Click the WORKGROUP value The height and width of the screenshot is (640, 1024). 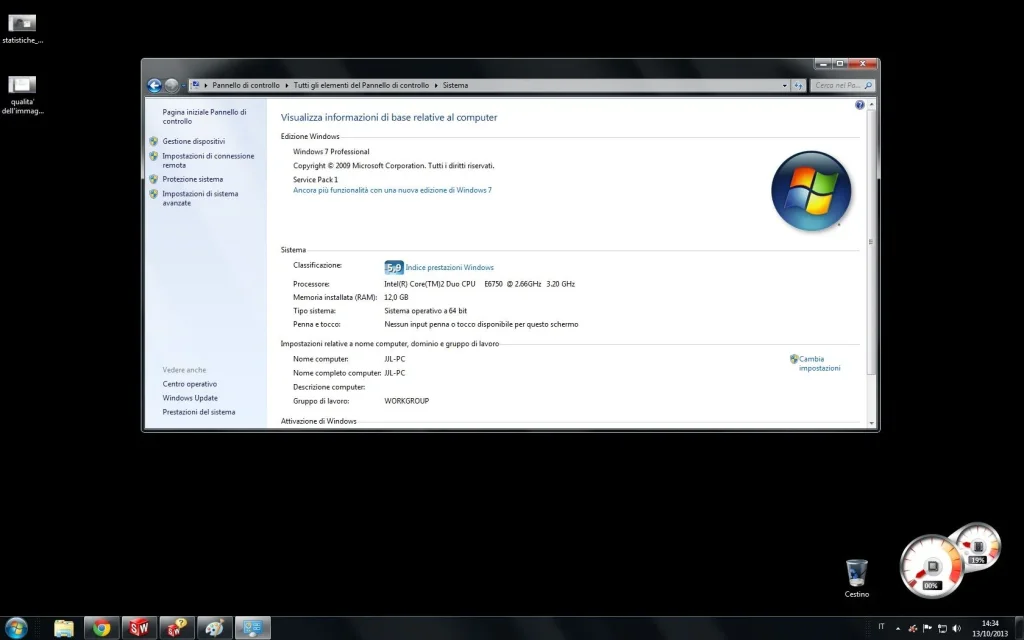pos(407,401)
